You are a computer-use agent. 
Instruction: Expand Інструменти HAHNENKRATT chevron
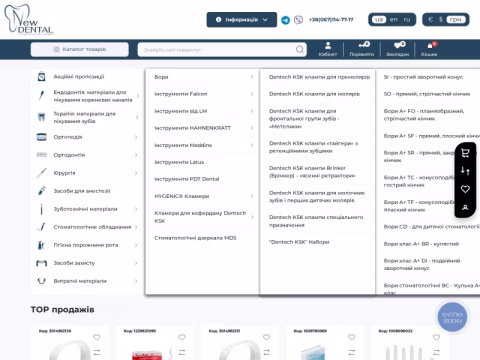[x=252, y=128]
